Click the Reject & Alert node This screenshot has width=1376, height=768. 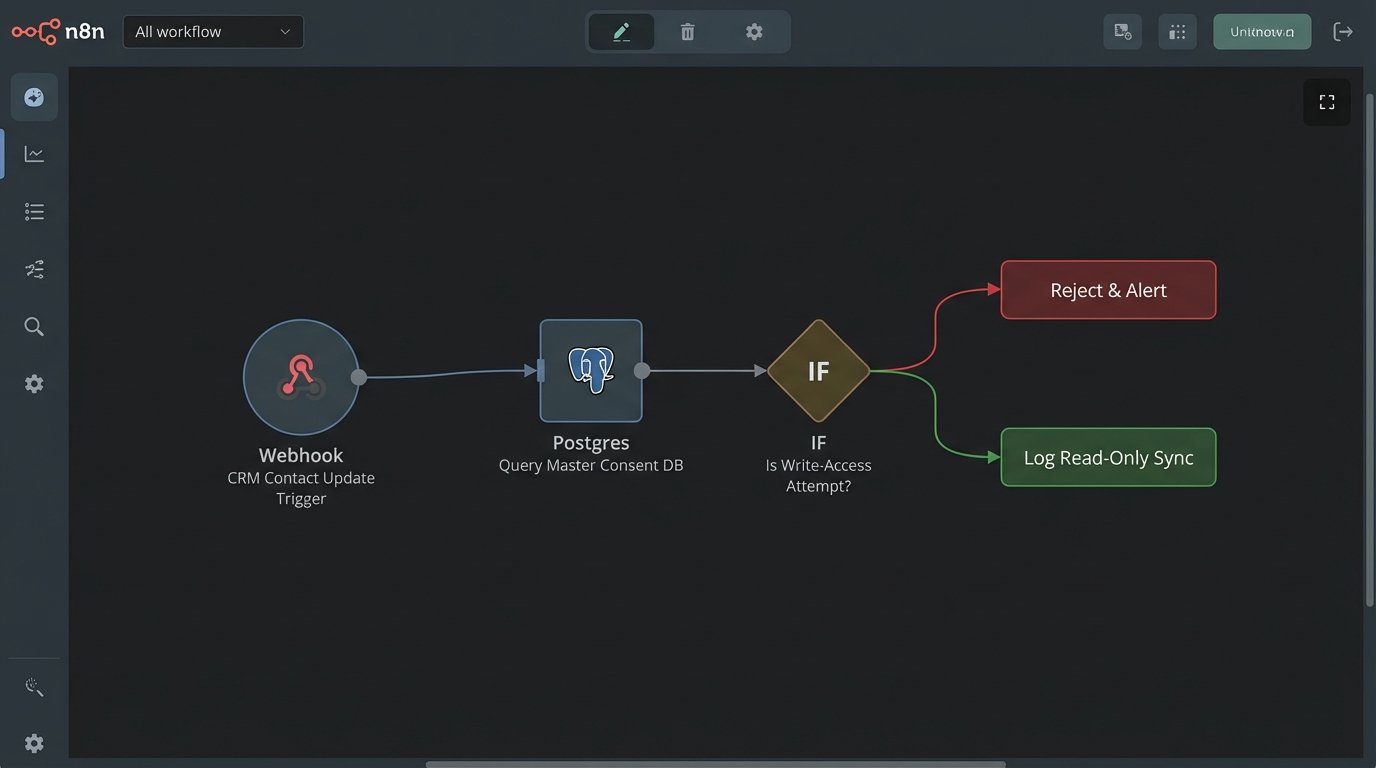tap(1108, 290)
